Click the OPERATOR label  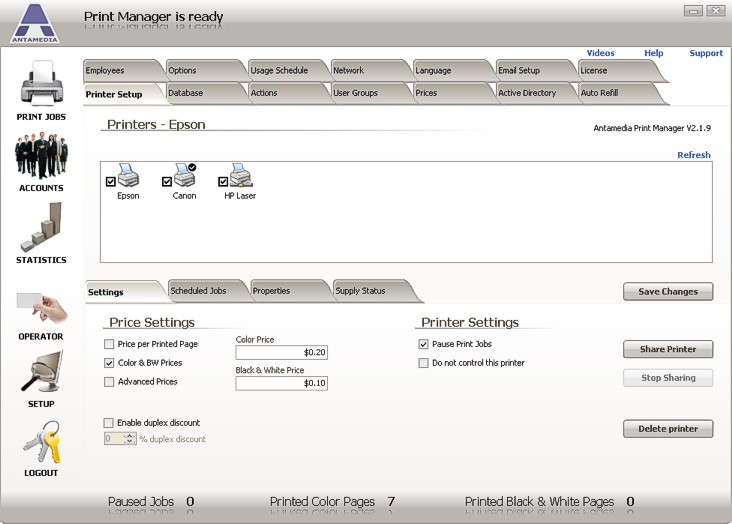[41, 336]
